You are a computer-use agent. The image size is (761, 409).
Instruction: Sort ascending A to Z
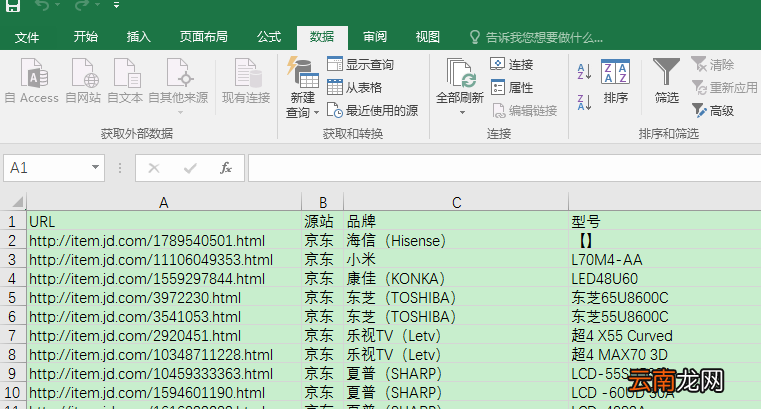(x=584, y=72)
